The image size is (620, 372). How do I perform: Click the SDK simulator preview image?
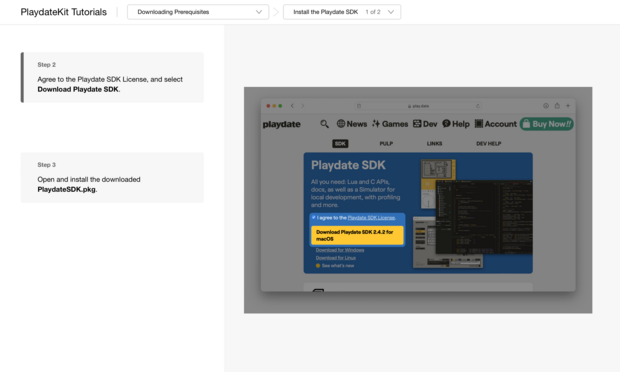[473, 213]
